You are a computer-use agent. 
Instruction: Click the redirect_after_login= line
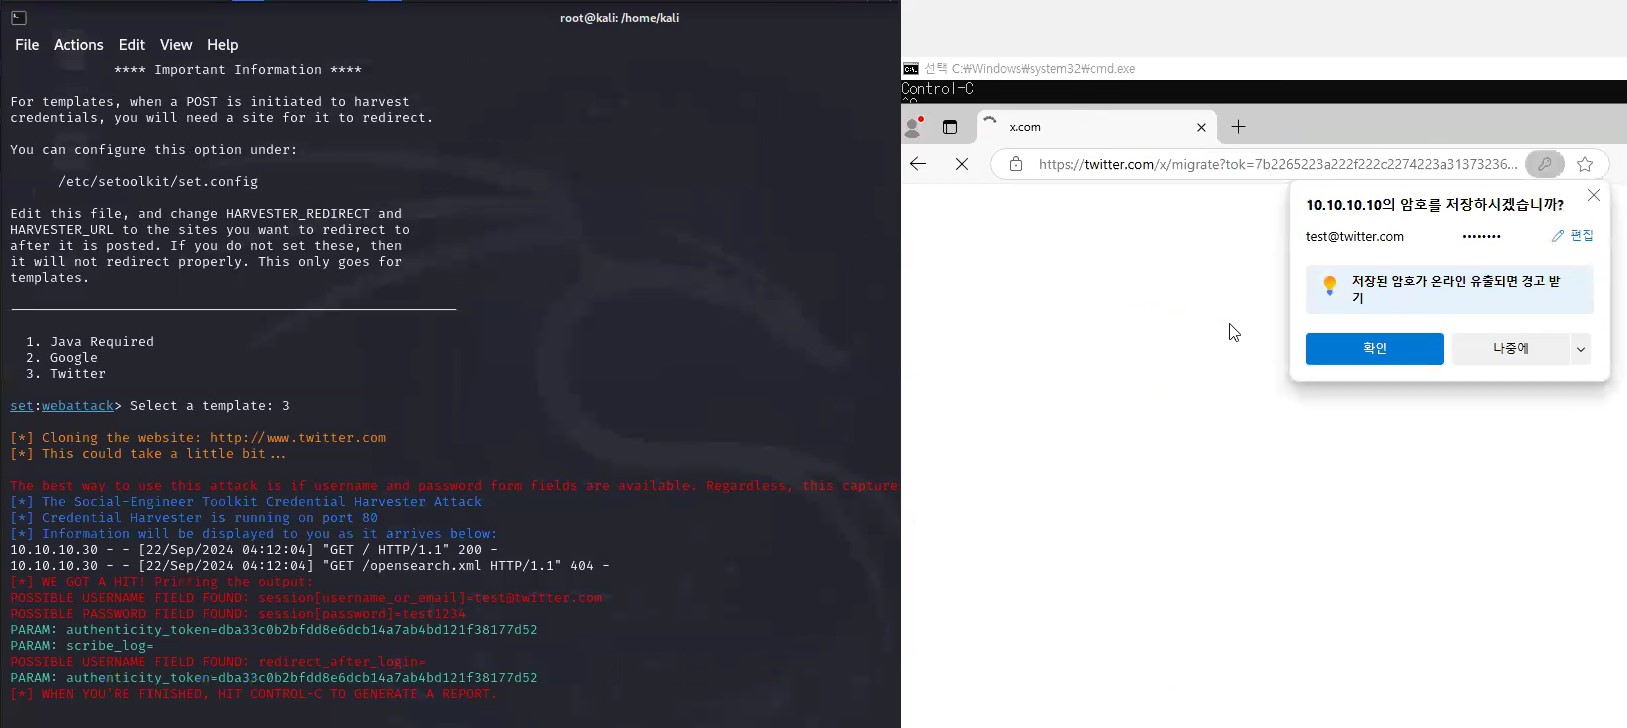[218, 662]
